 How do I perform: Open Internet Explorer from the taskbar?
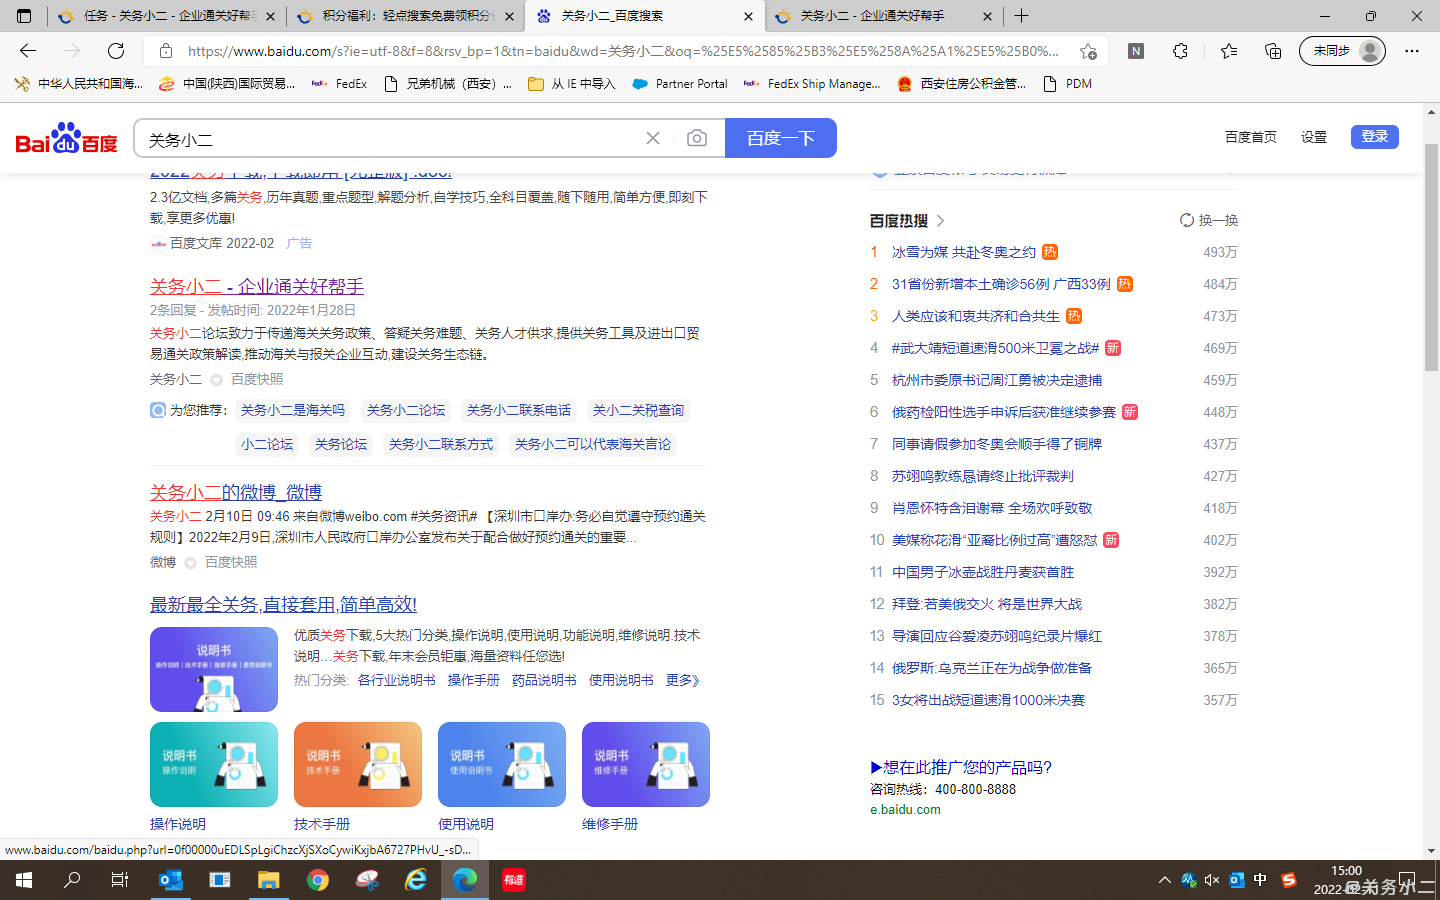[416, 880]
